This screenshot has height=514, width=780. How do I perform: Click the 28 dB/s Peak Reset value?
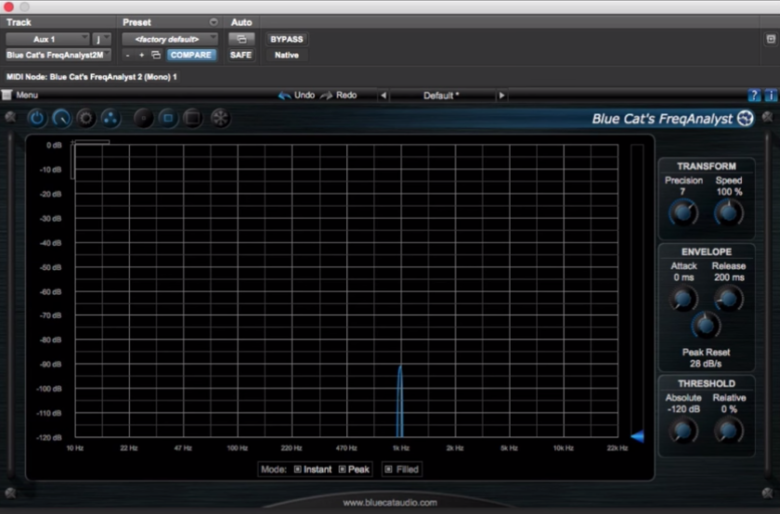[706, 364]
